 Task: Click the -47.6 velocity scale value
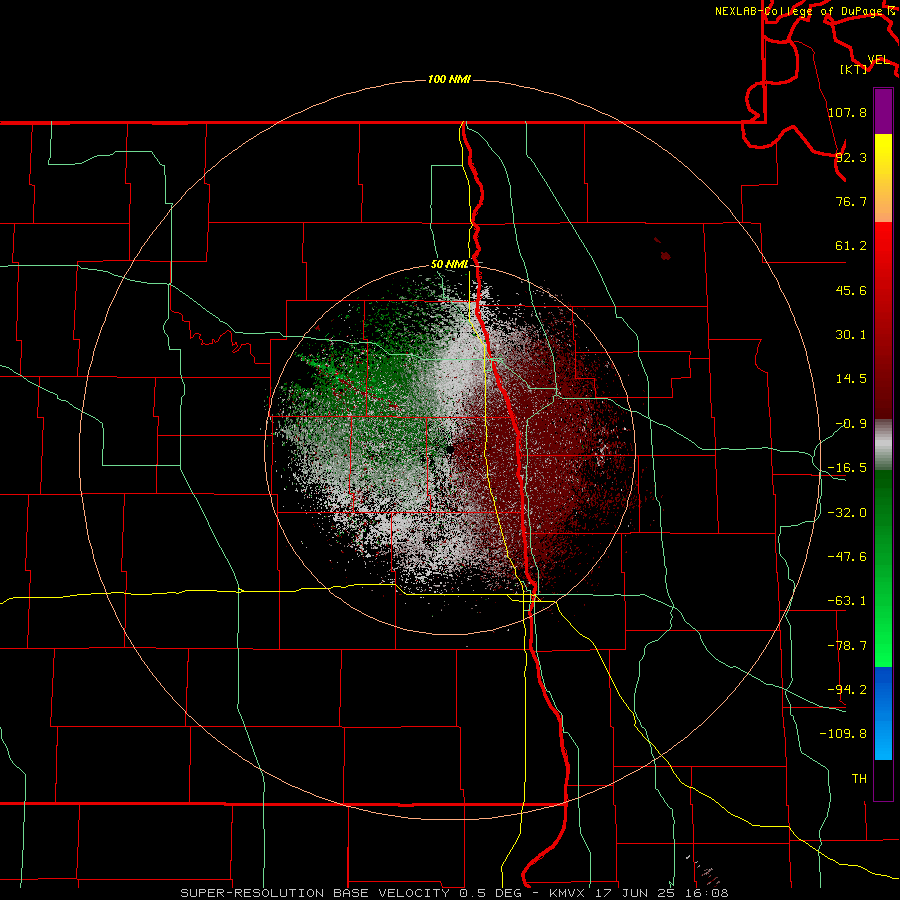click(x=848, y=556)
